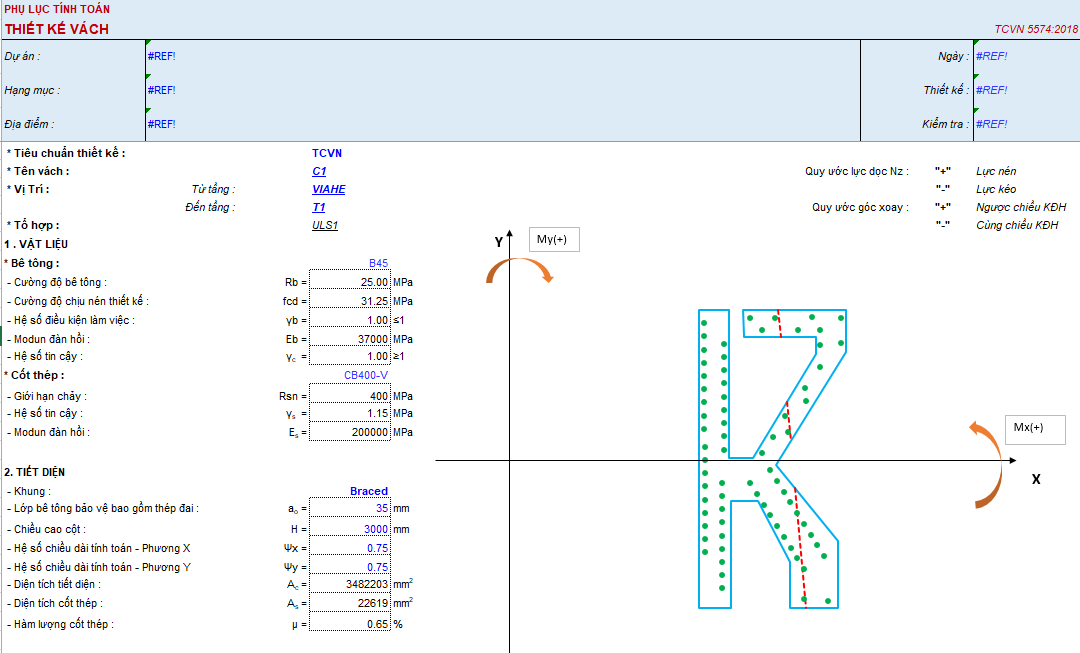Click the PHỤ LỤC TÍNH TOÁN heading
Viewport: 1080px width, 653px height.
tap(56, 9)
